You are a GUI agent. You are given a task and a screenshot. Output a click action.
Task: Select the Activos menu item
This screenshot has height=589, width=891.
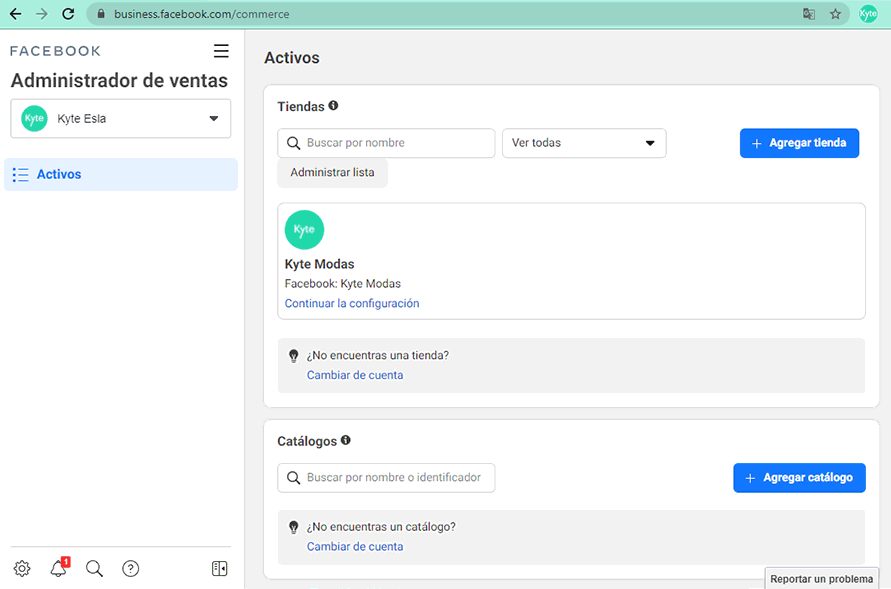(x=120, y=174)
